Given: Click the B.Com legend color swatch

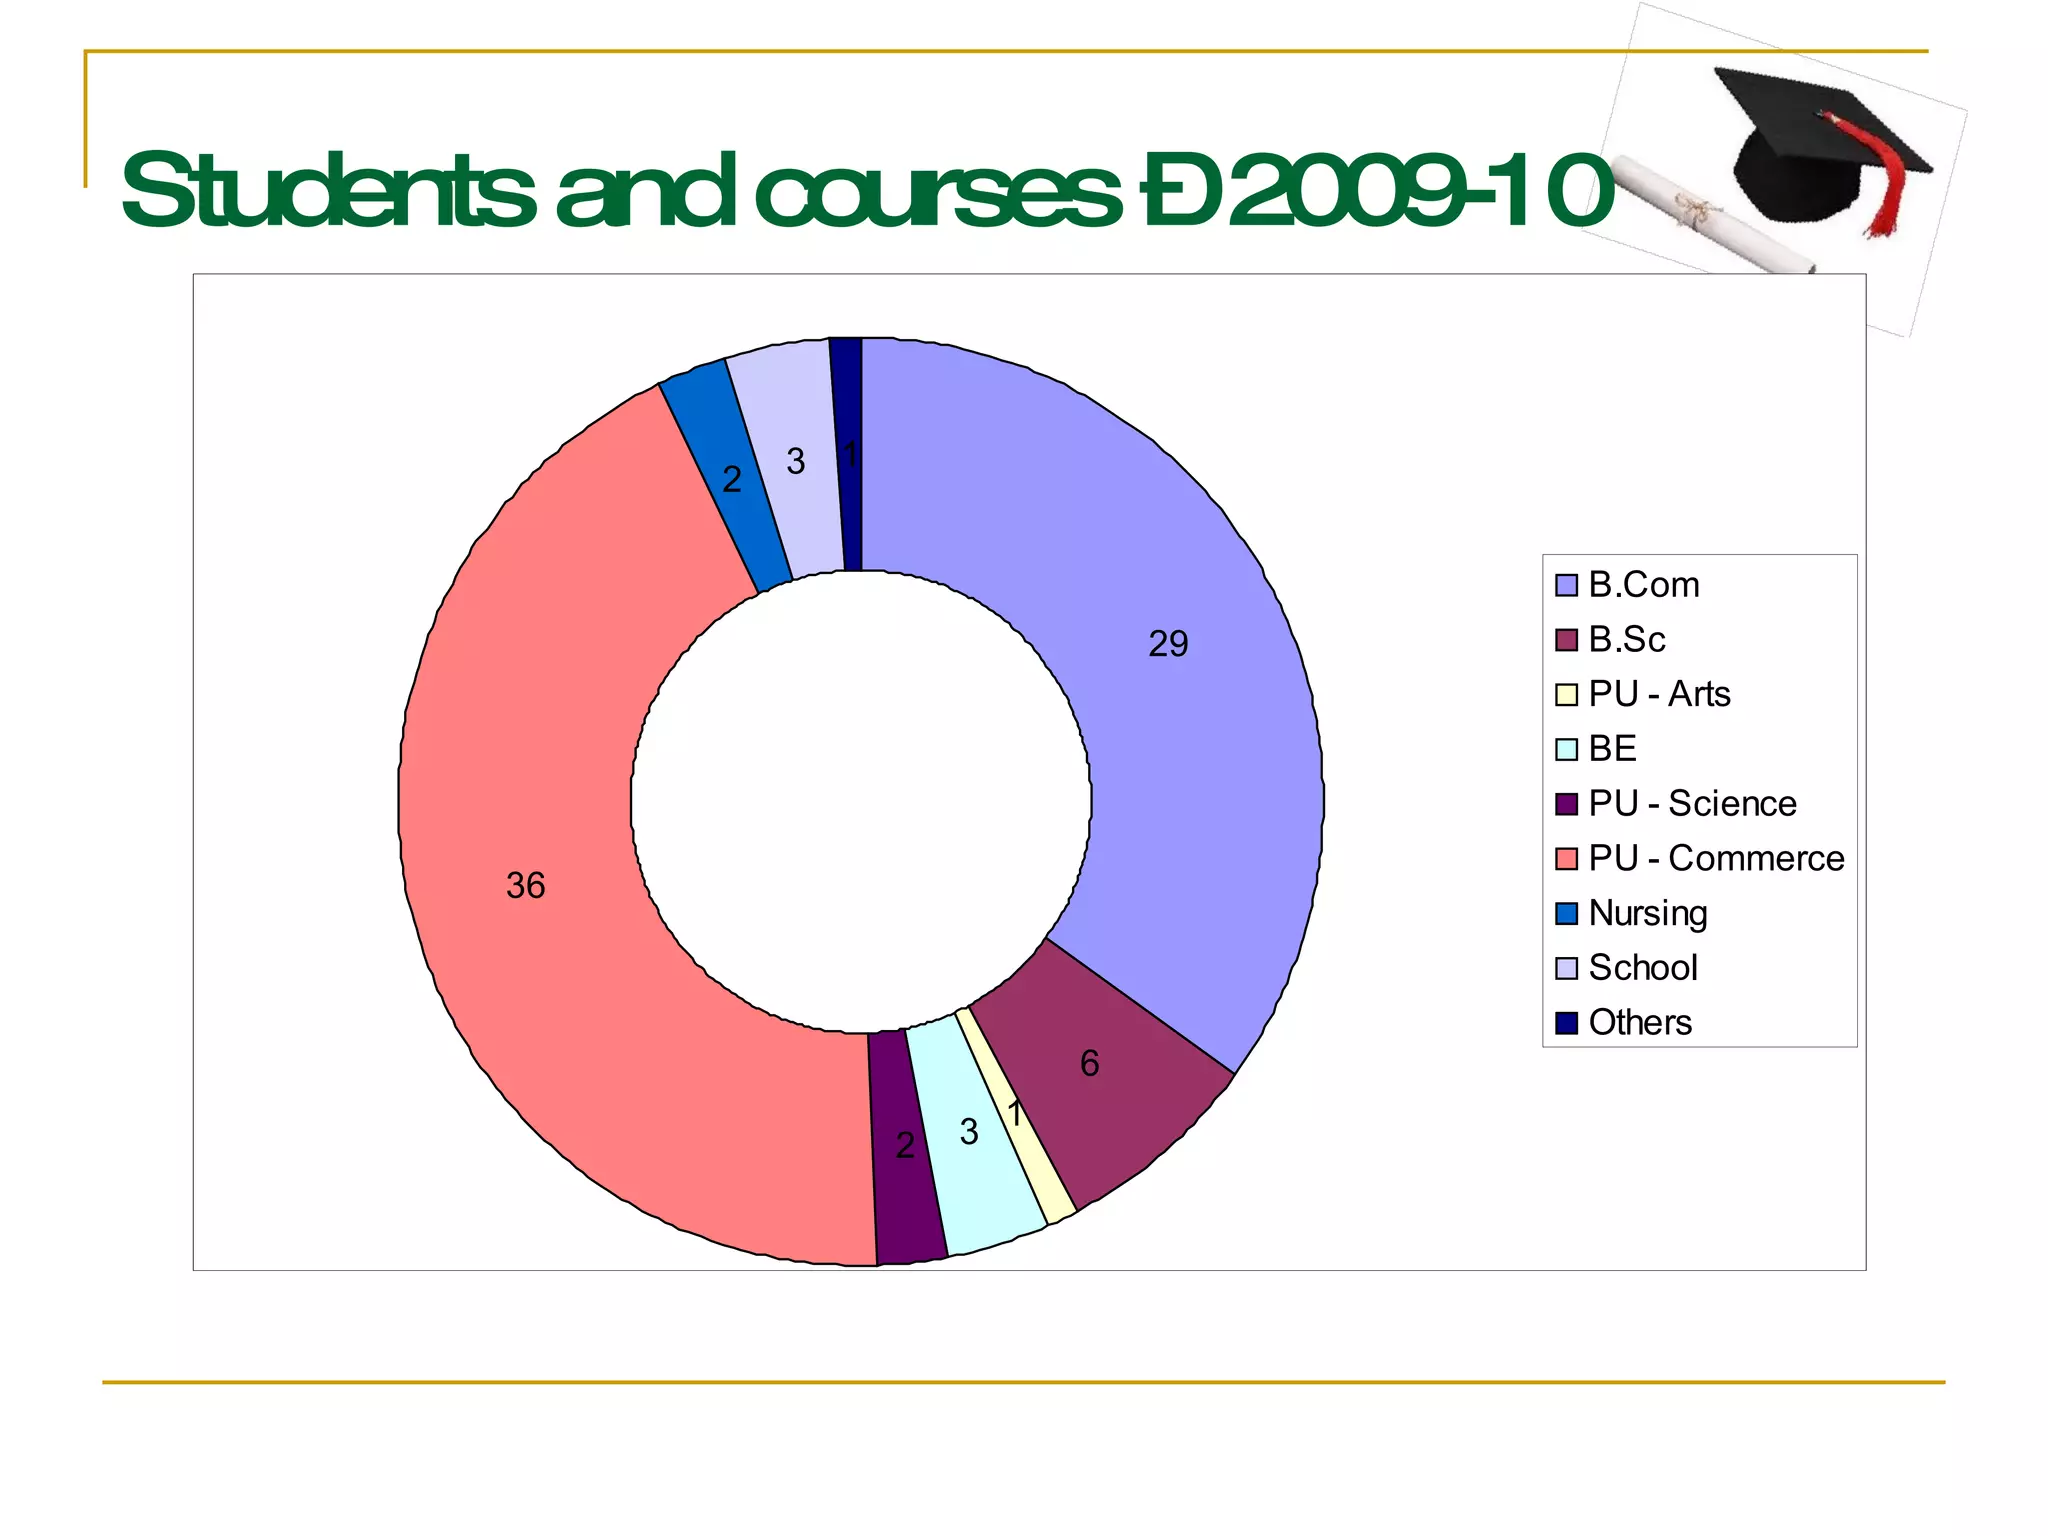Looking at the screenshot, I should coord(1566,585).
